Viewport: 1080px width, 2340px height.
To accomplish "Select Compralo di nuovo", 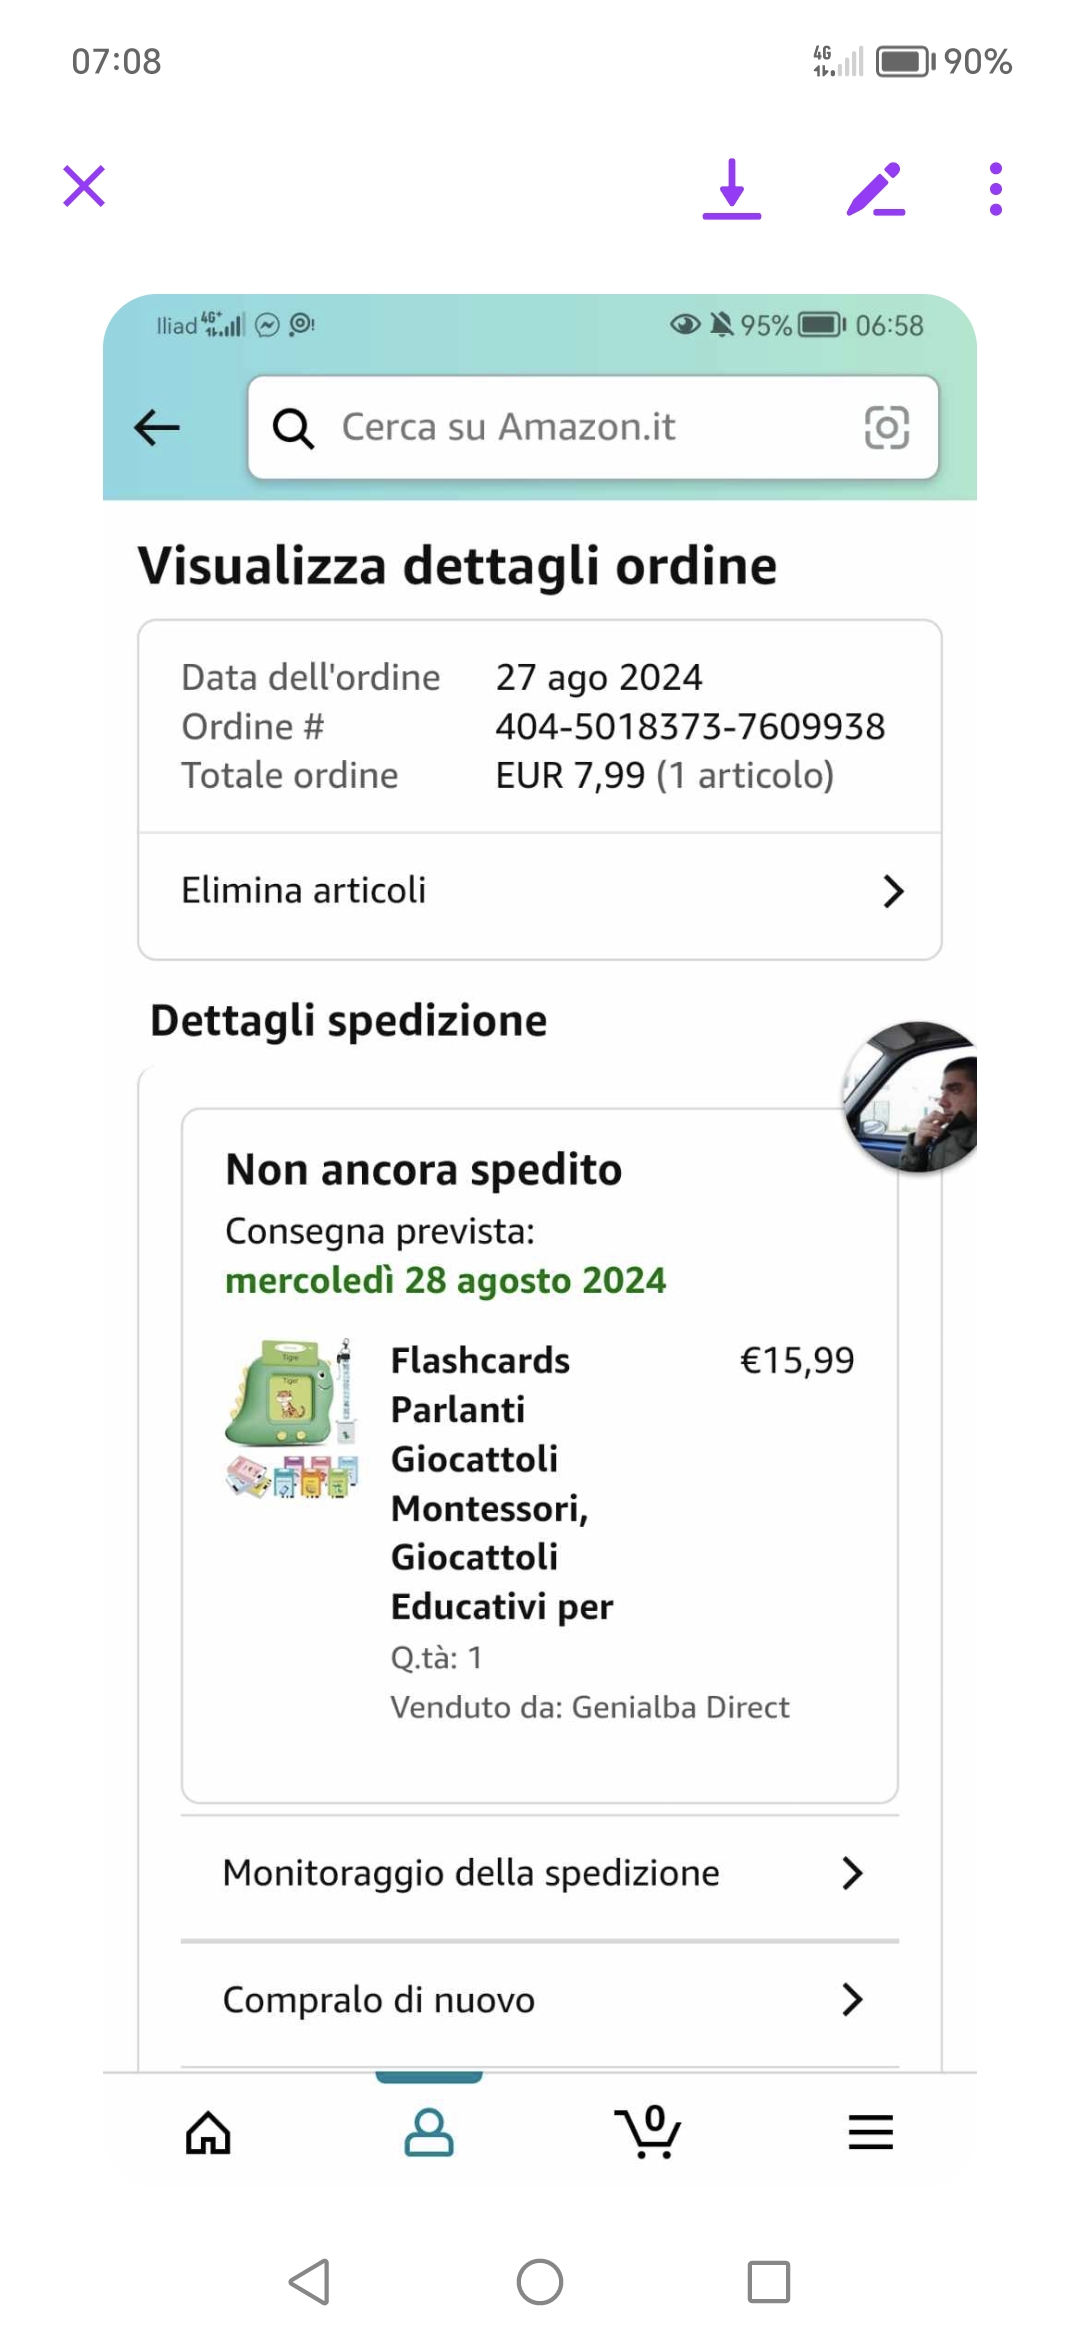I will tap(540, 2000).
